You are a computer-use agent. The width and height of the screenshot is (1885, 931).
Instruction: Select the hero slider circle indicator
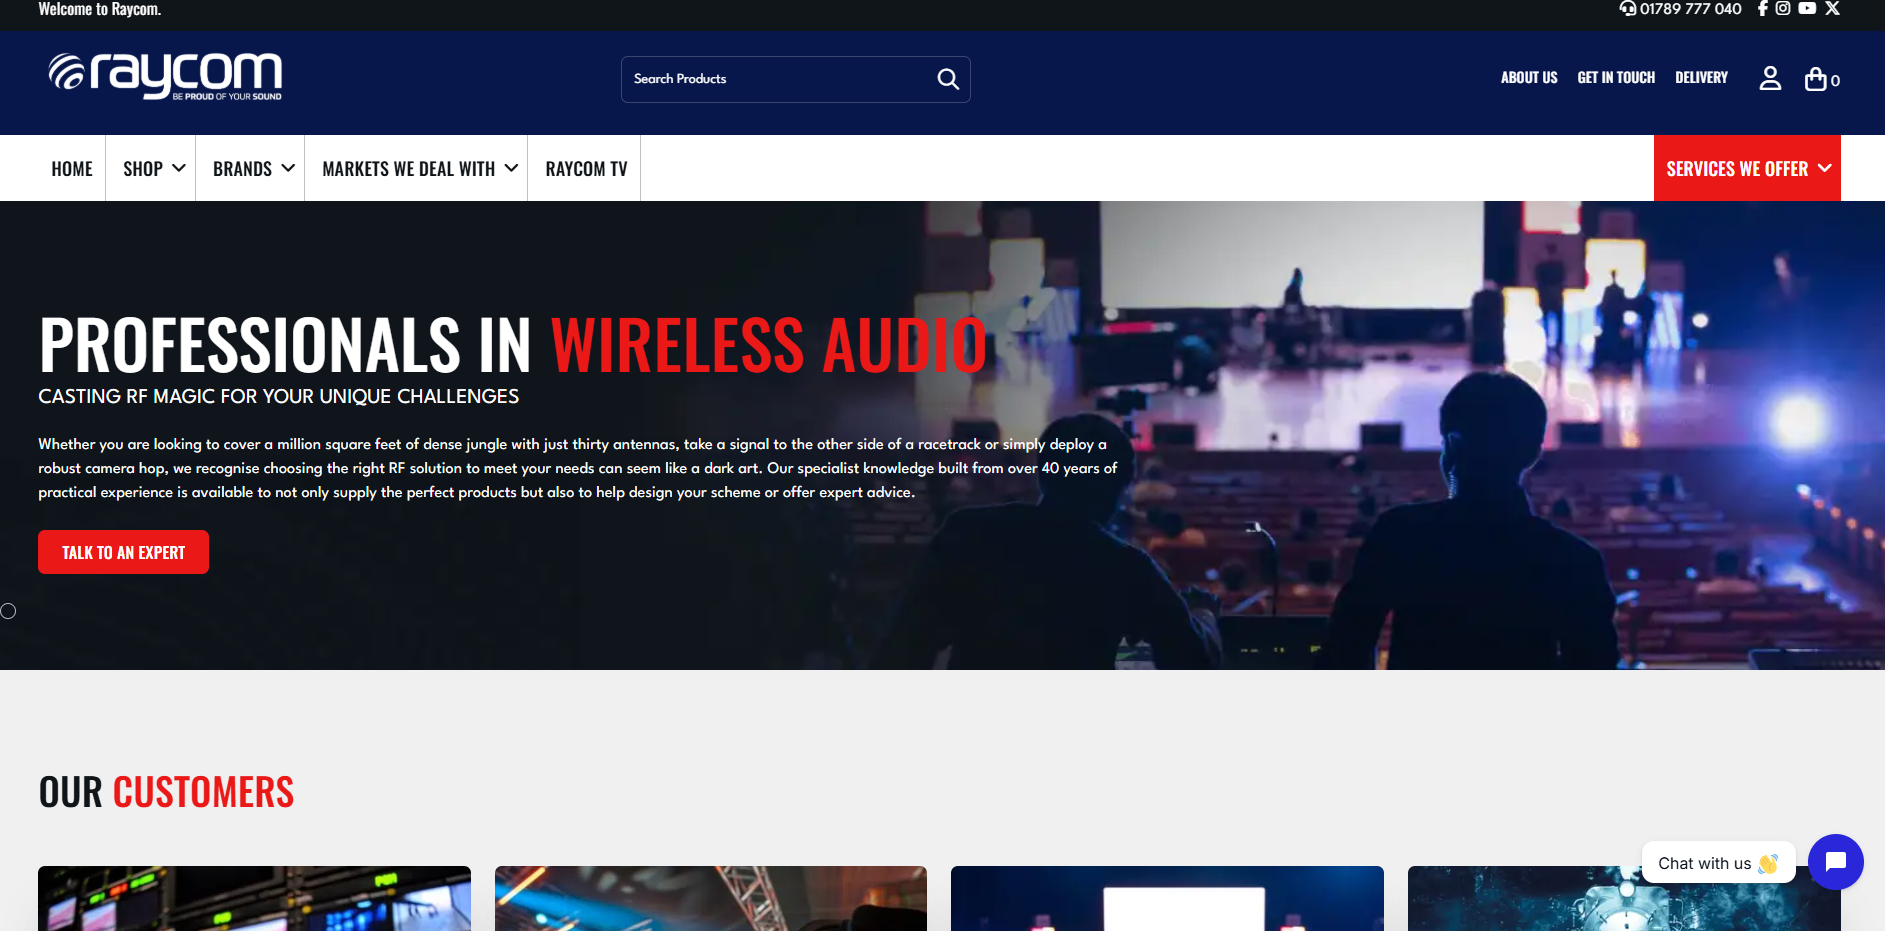tap(8, 611)
